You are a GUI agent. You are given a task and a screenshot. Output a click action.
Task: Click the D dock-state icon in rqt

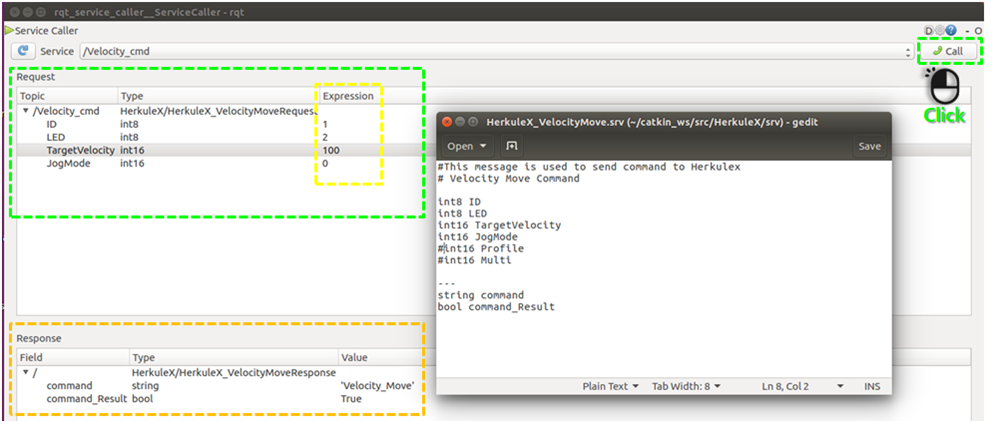(x=929, y=30)
